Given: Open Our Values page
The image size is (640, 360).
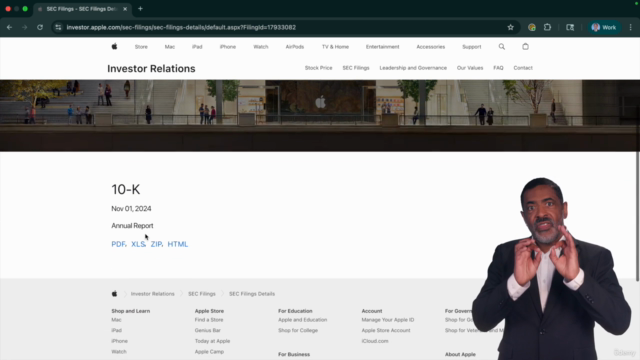Looking at the screenshot, I should (470, 68).
